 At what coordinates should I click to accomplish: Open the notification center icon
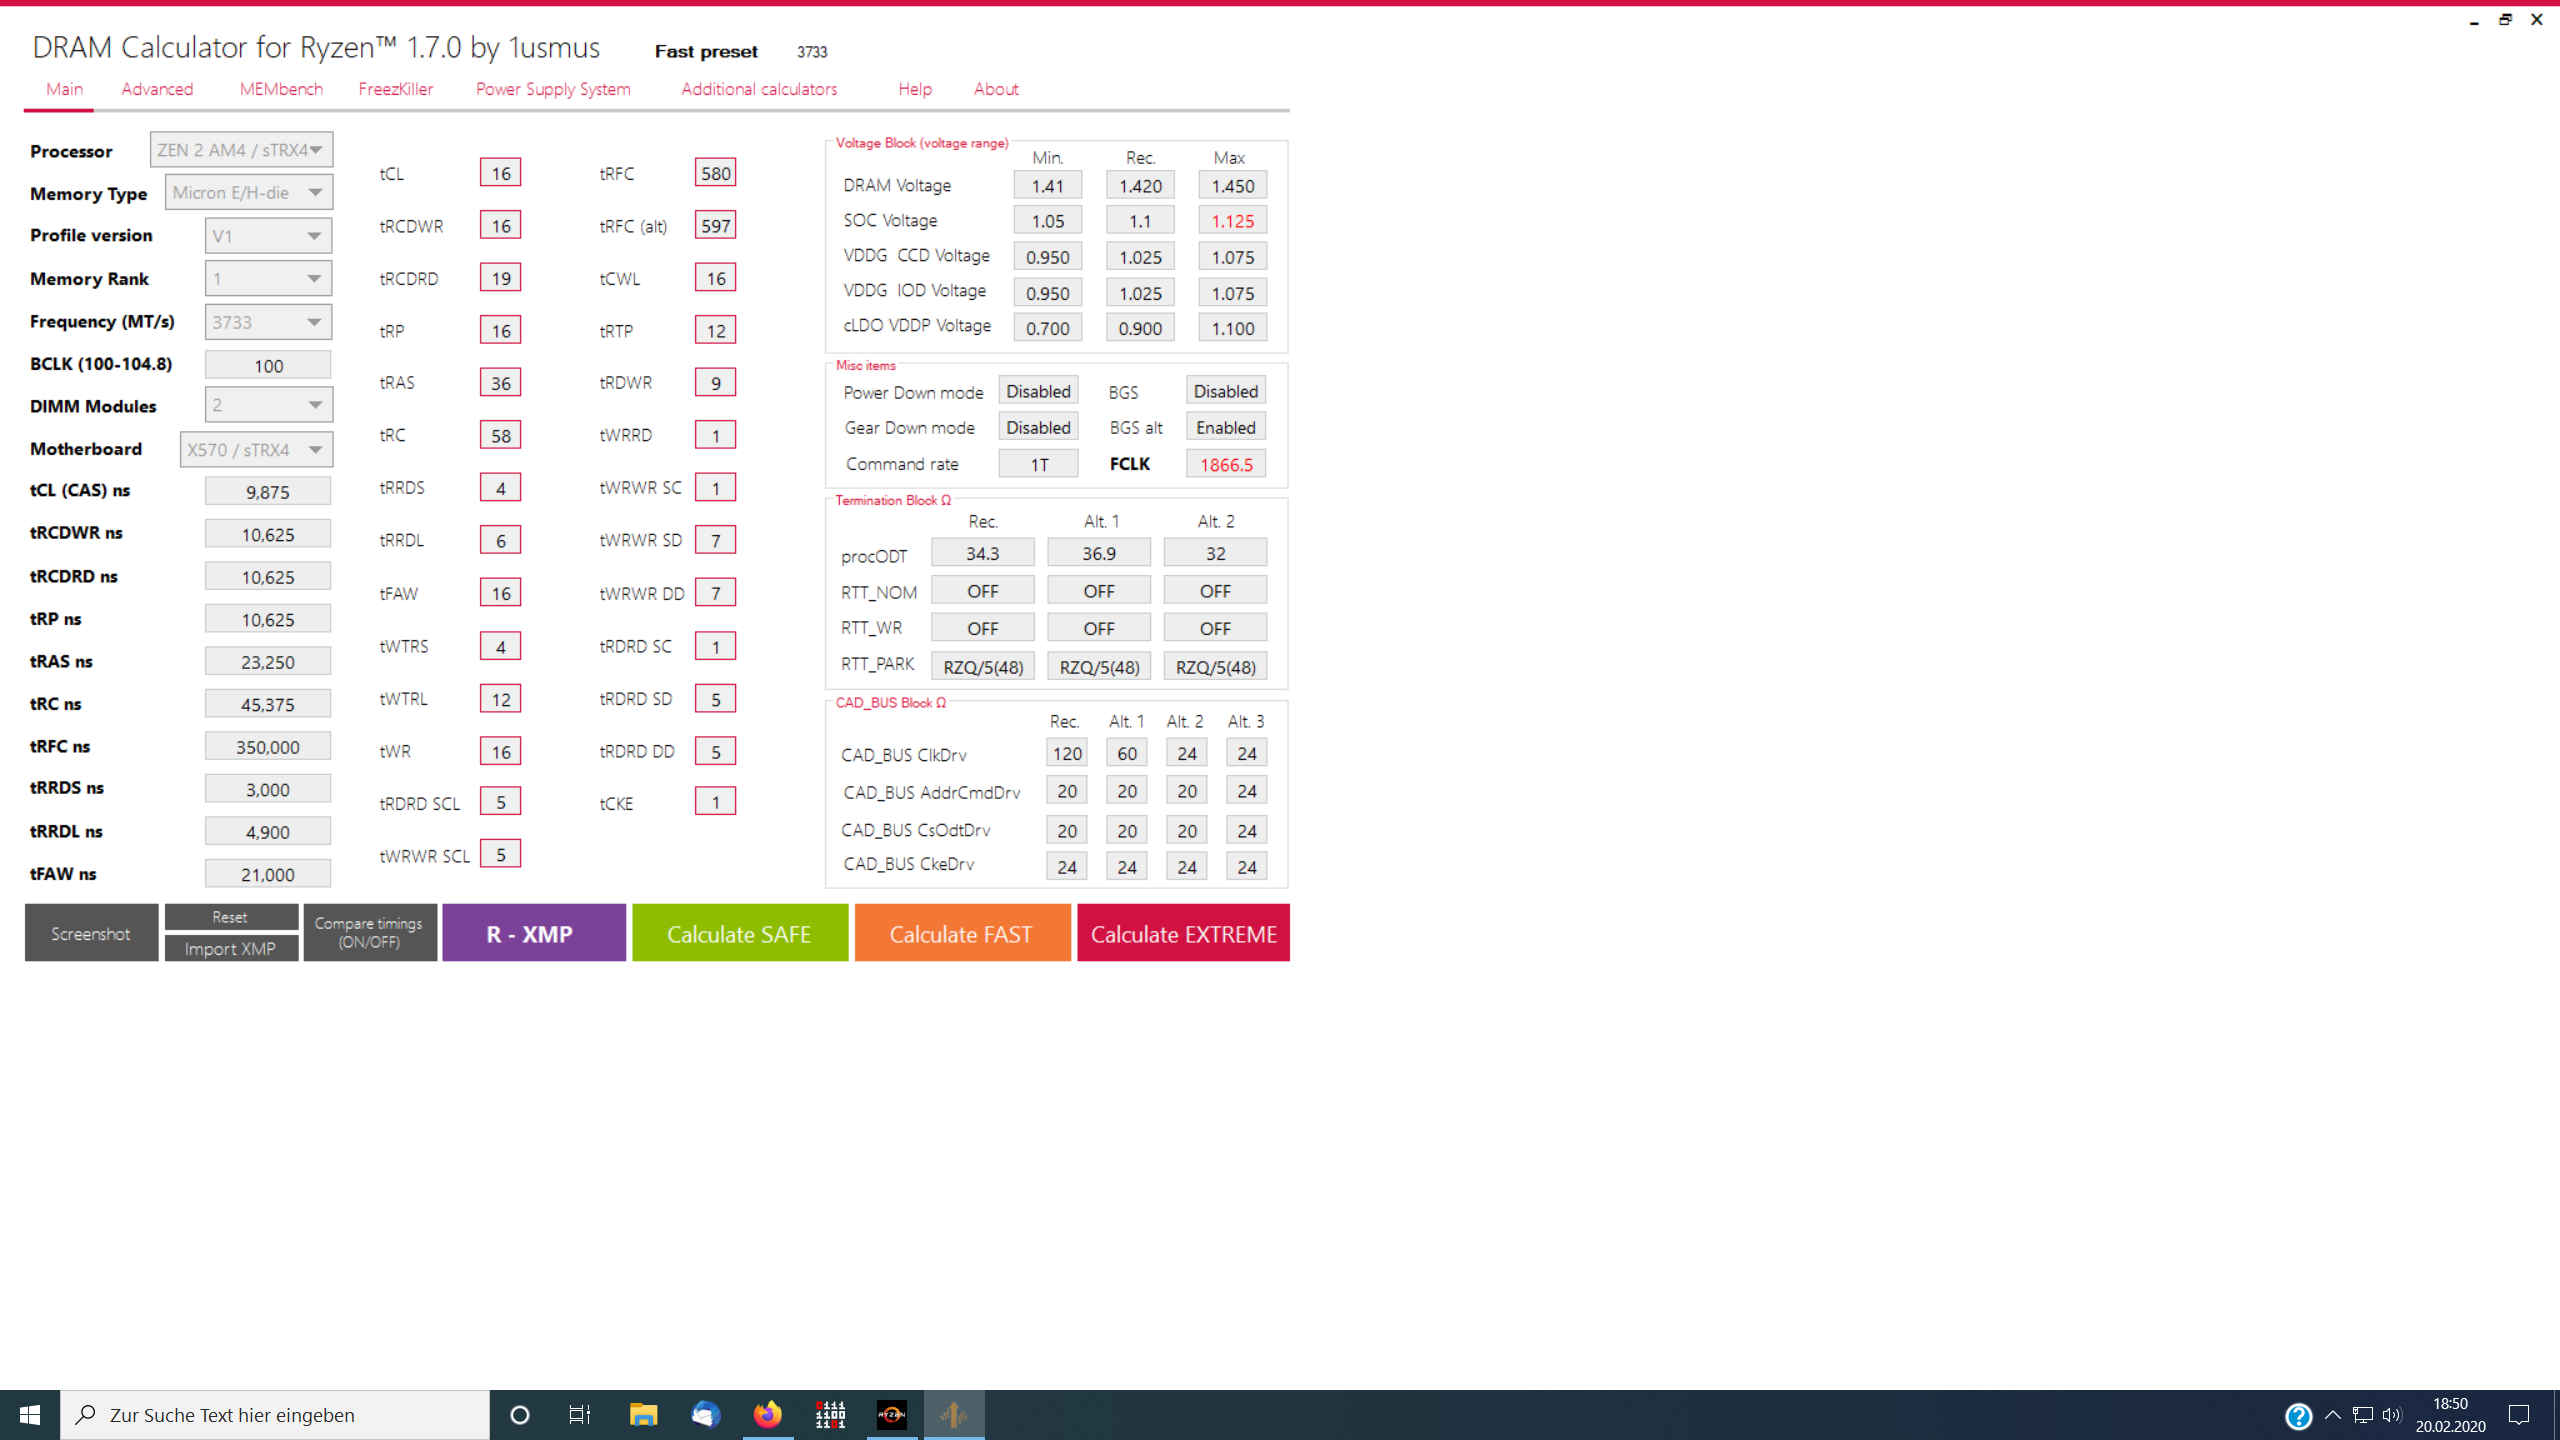[2519, 1414]
